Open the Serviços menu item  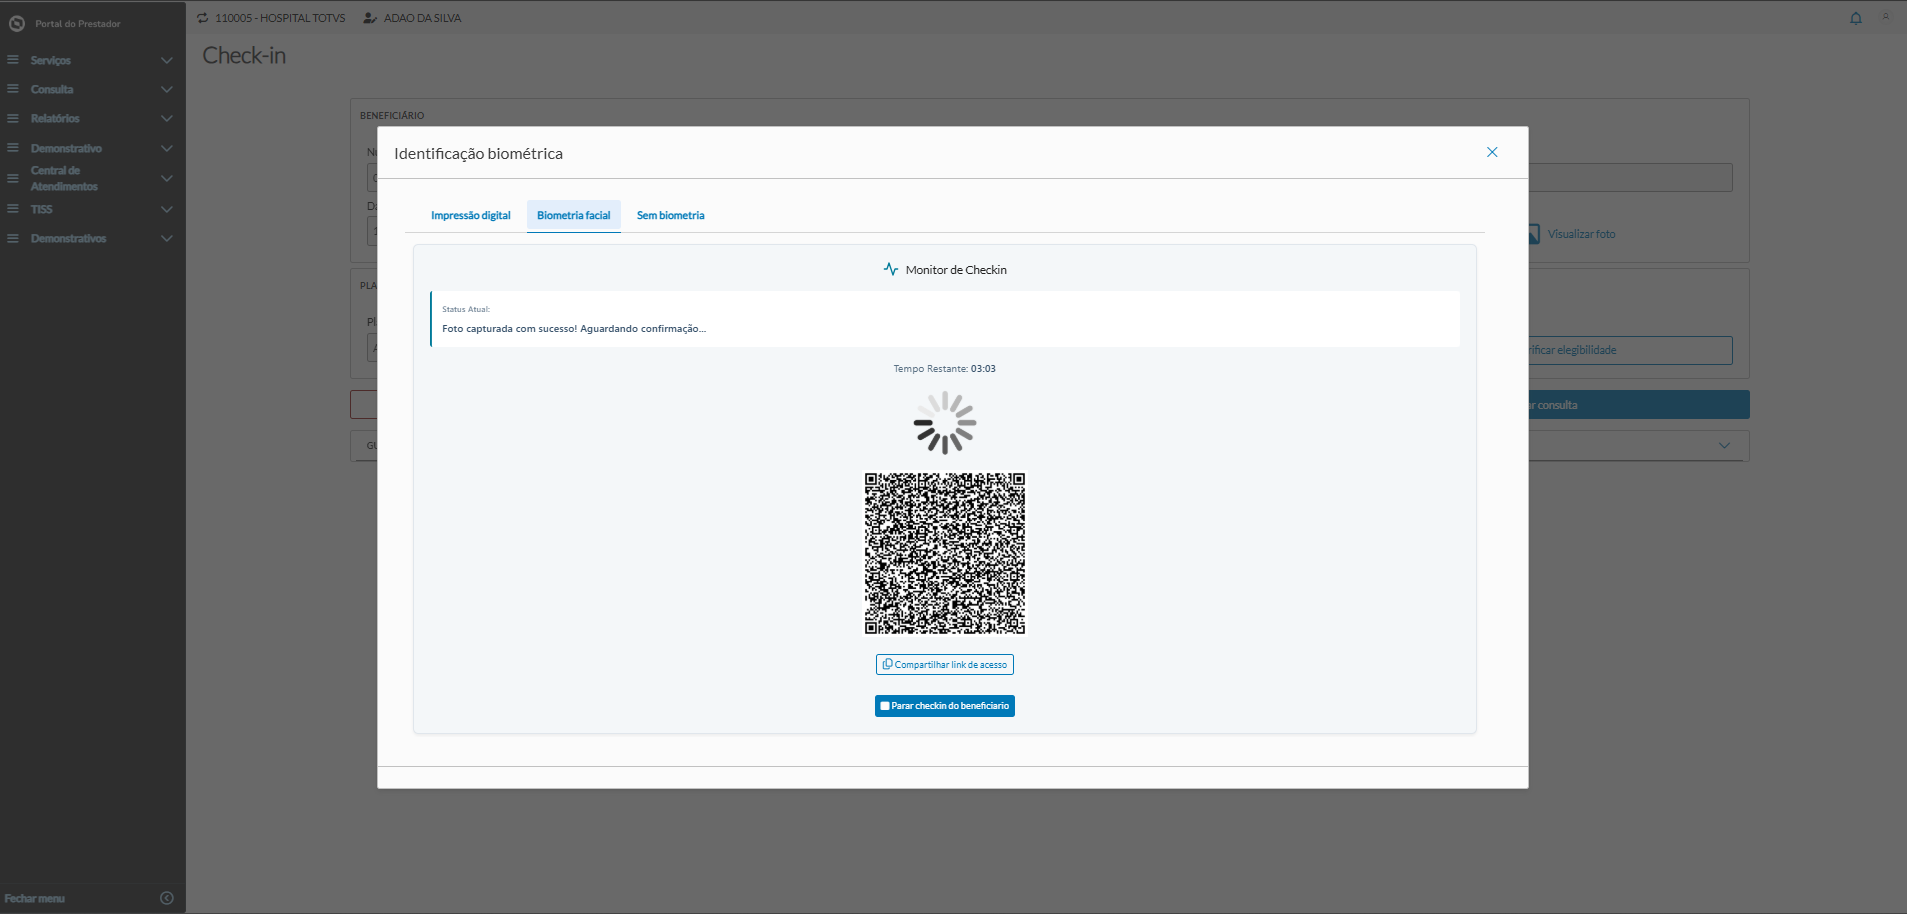tap(51, 61)
